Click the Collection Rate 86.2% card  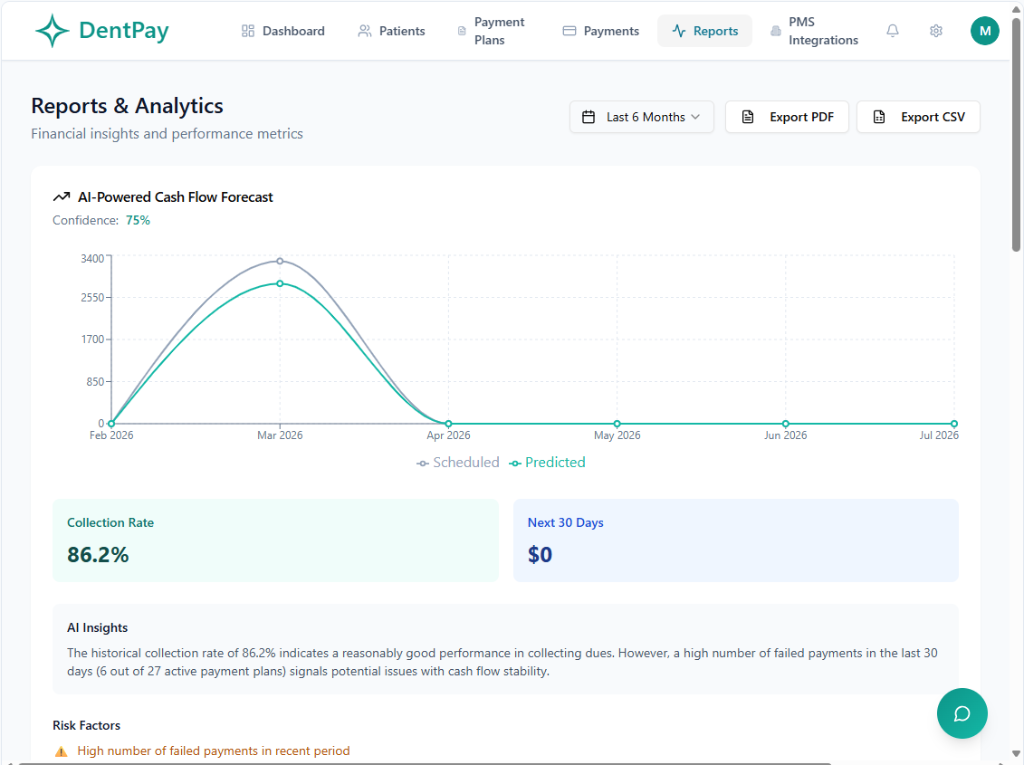coord(276,540)
